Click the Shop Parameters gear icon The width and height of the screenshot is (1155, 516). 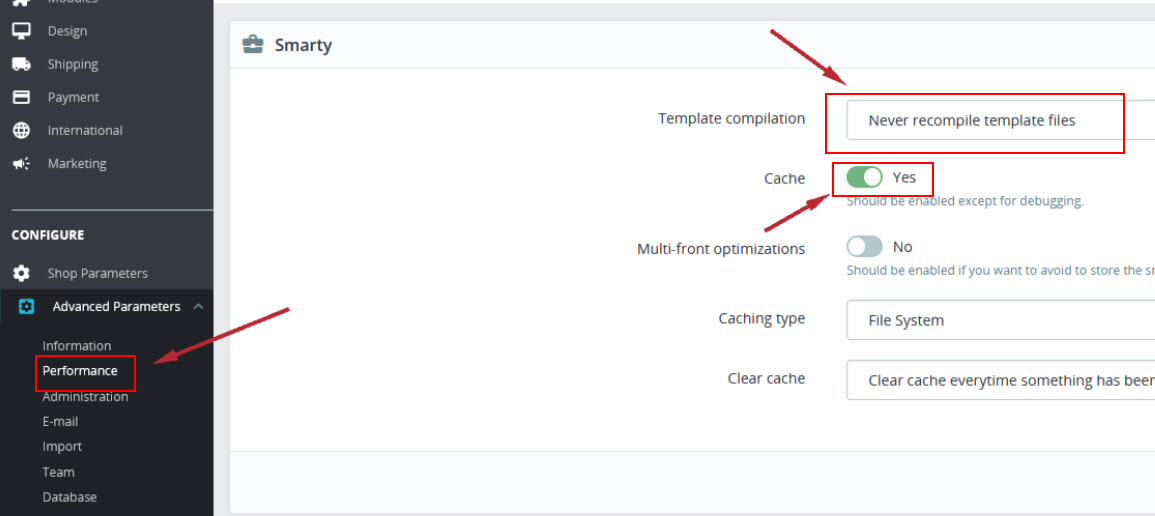[21, 273]
